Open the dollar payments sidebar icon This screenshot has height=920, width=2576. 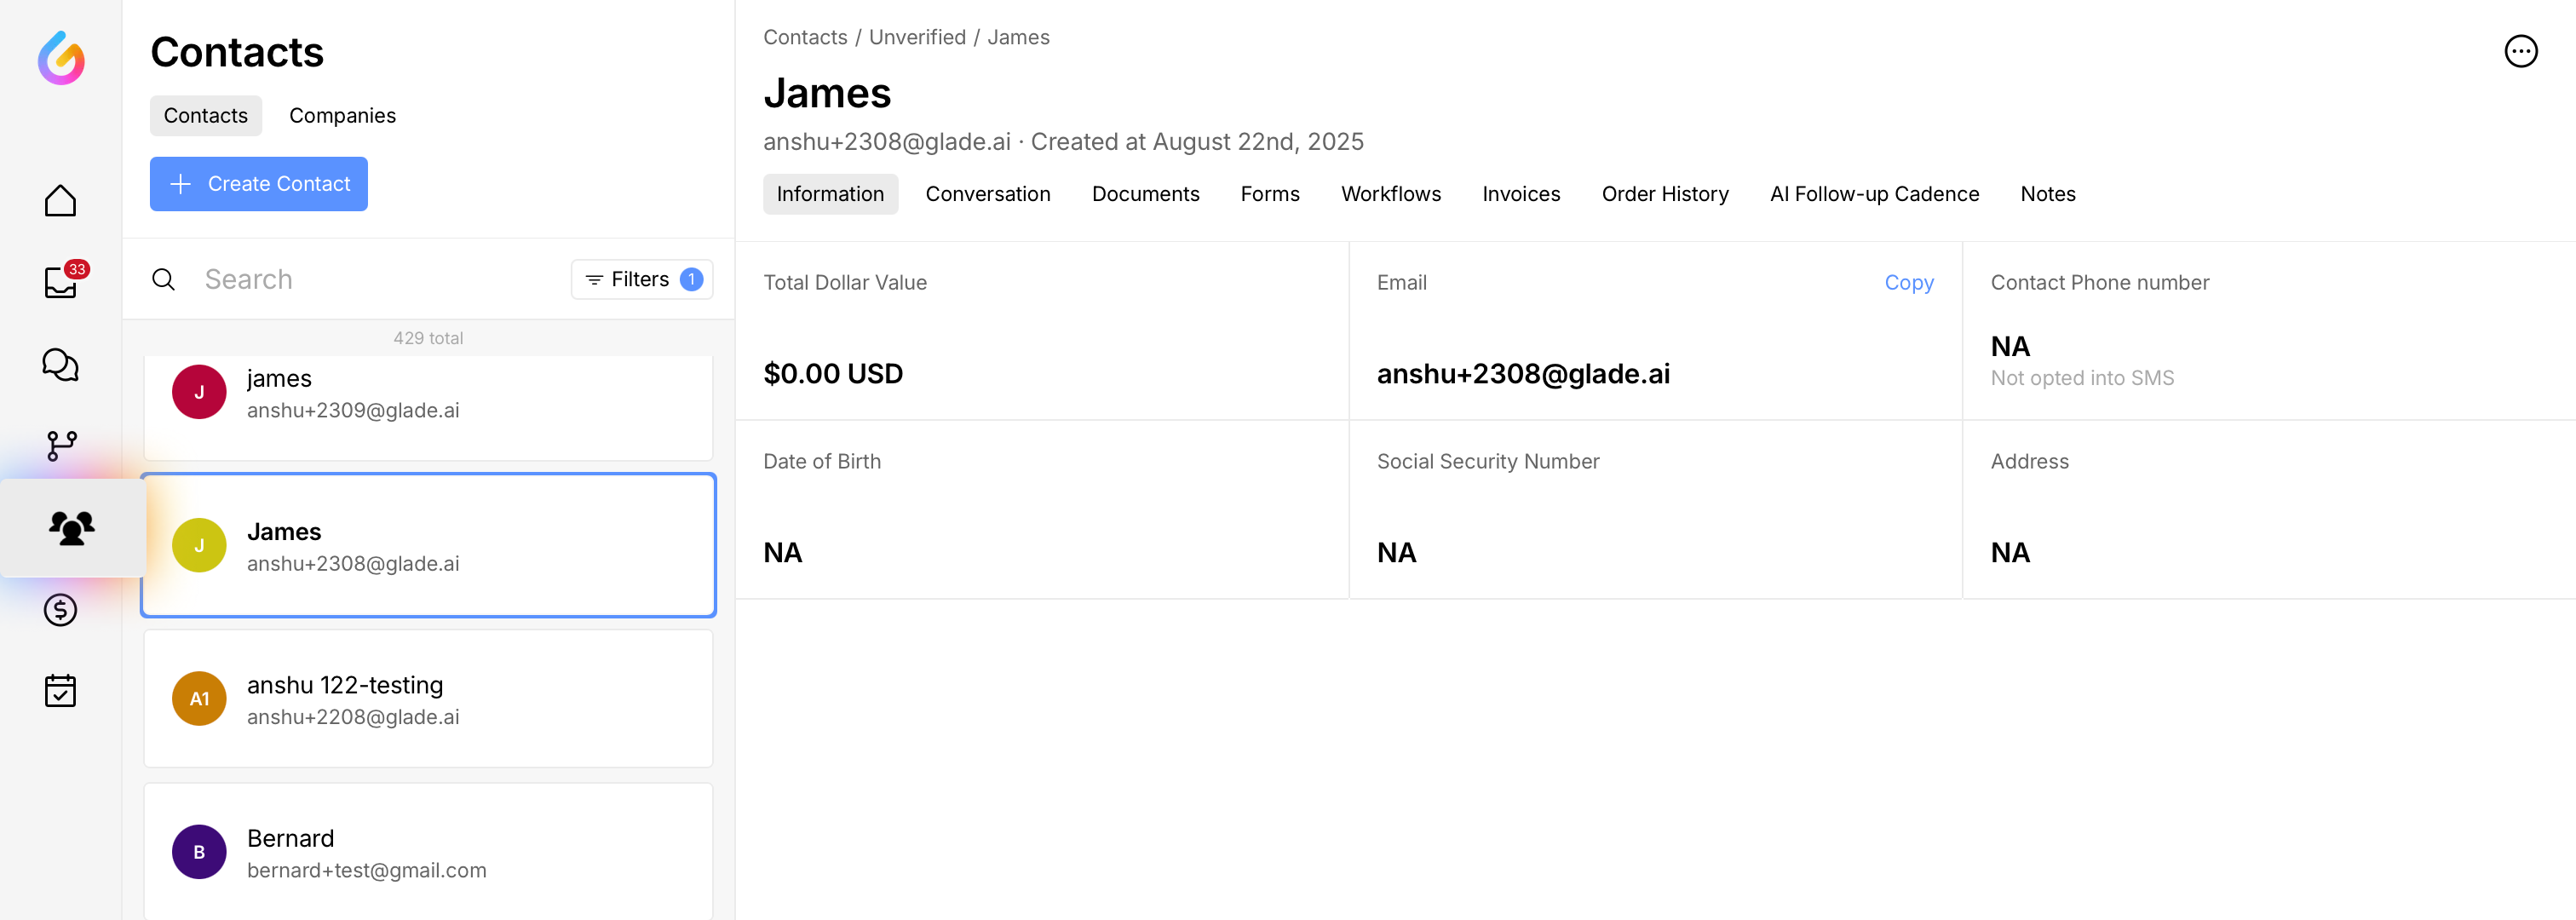[x=60, y=609]
